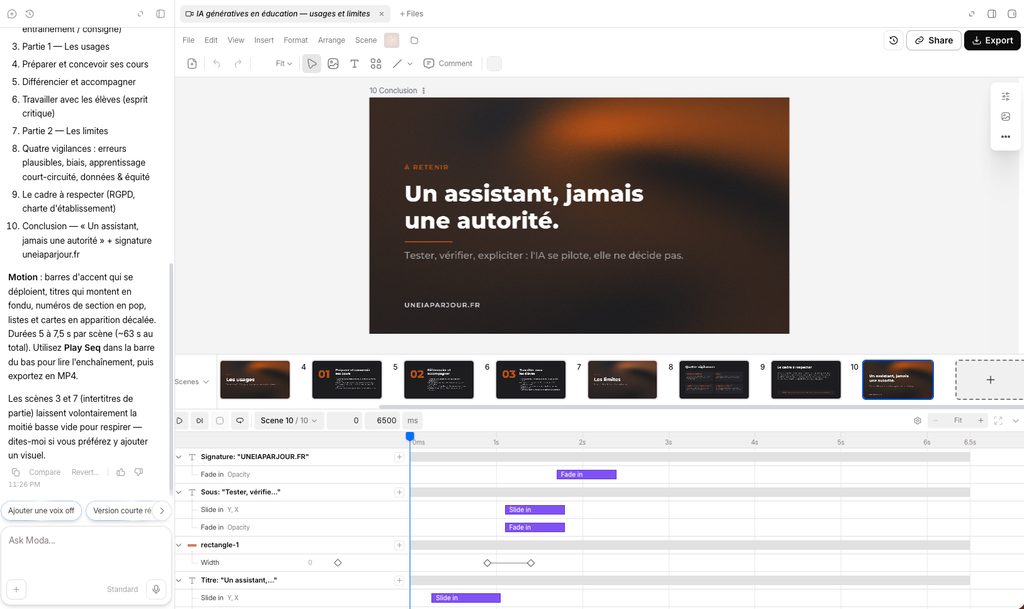Select the Text tool
The image size is (1024, 609).
(354, 63)
